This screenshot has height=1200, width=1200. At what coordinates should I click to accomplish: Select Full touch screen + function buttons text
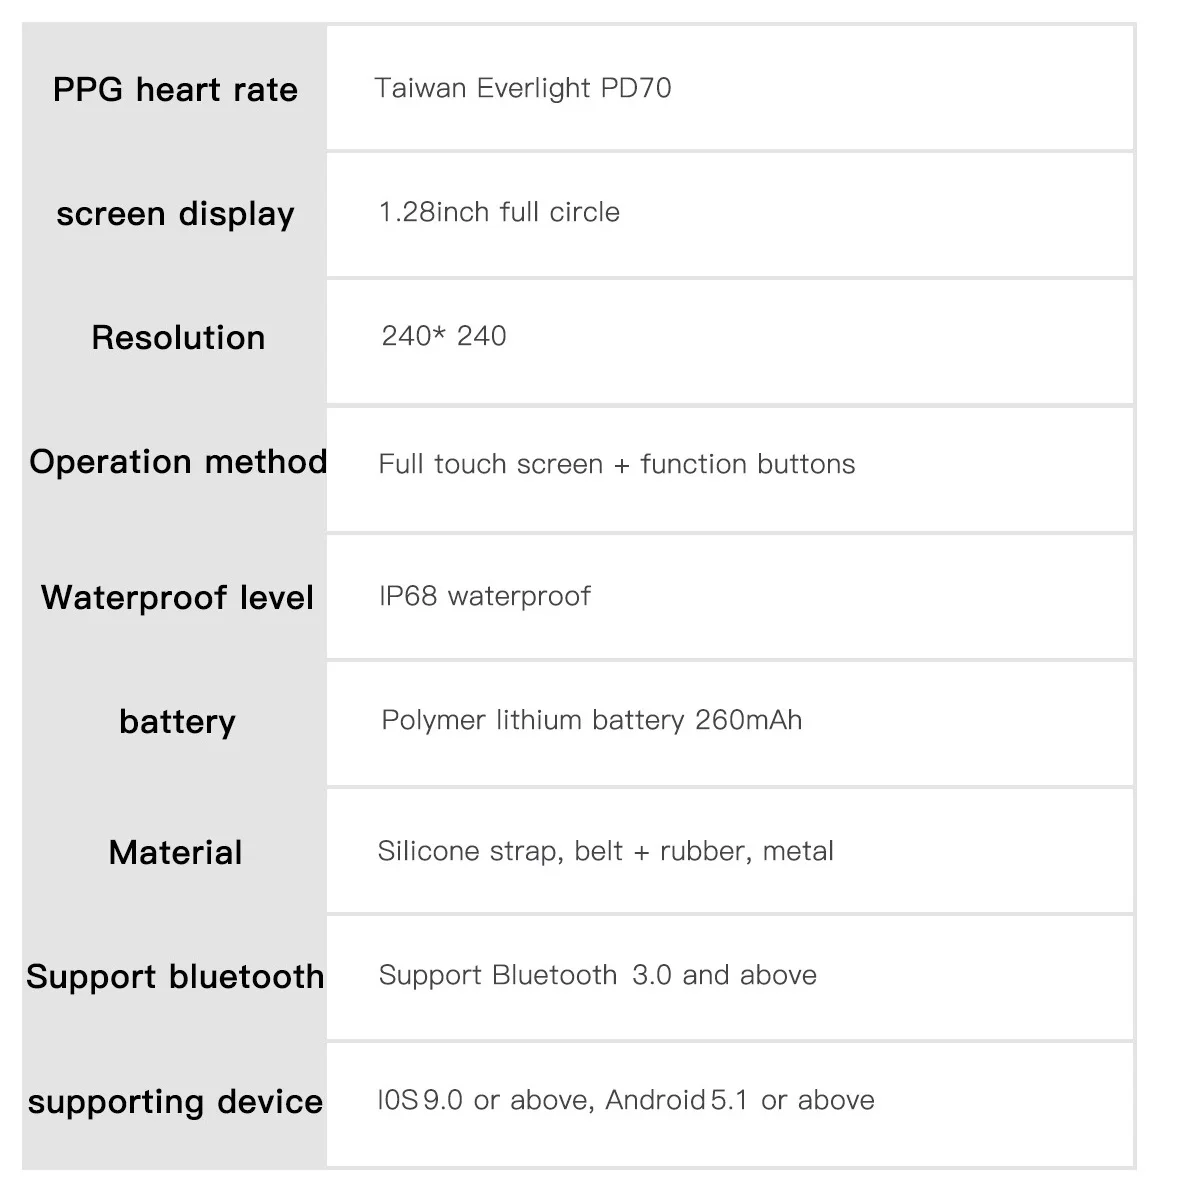(616, 464)
